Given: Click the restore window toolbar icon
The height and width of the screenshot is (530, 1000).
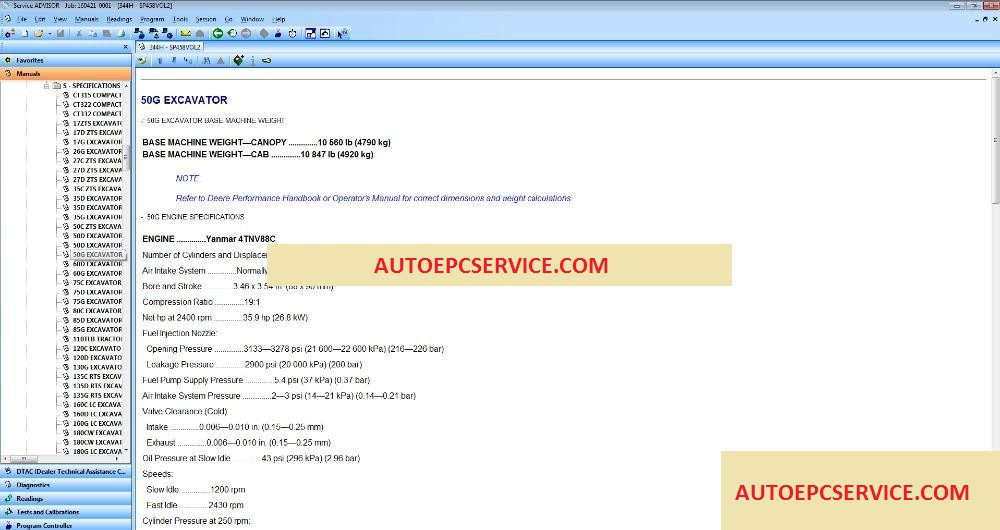Looking at the screenshot, I should pos(325,34).
